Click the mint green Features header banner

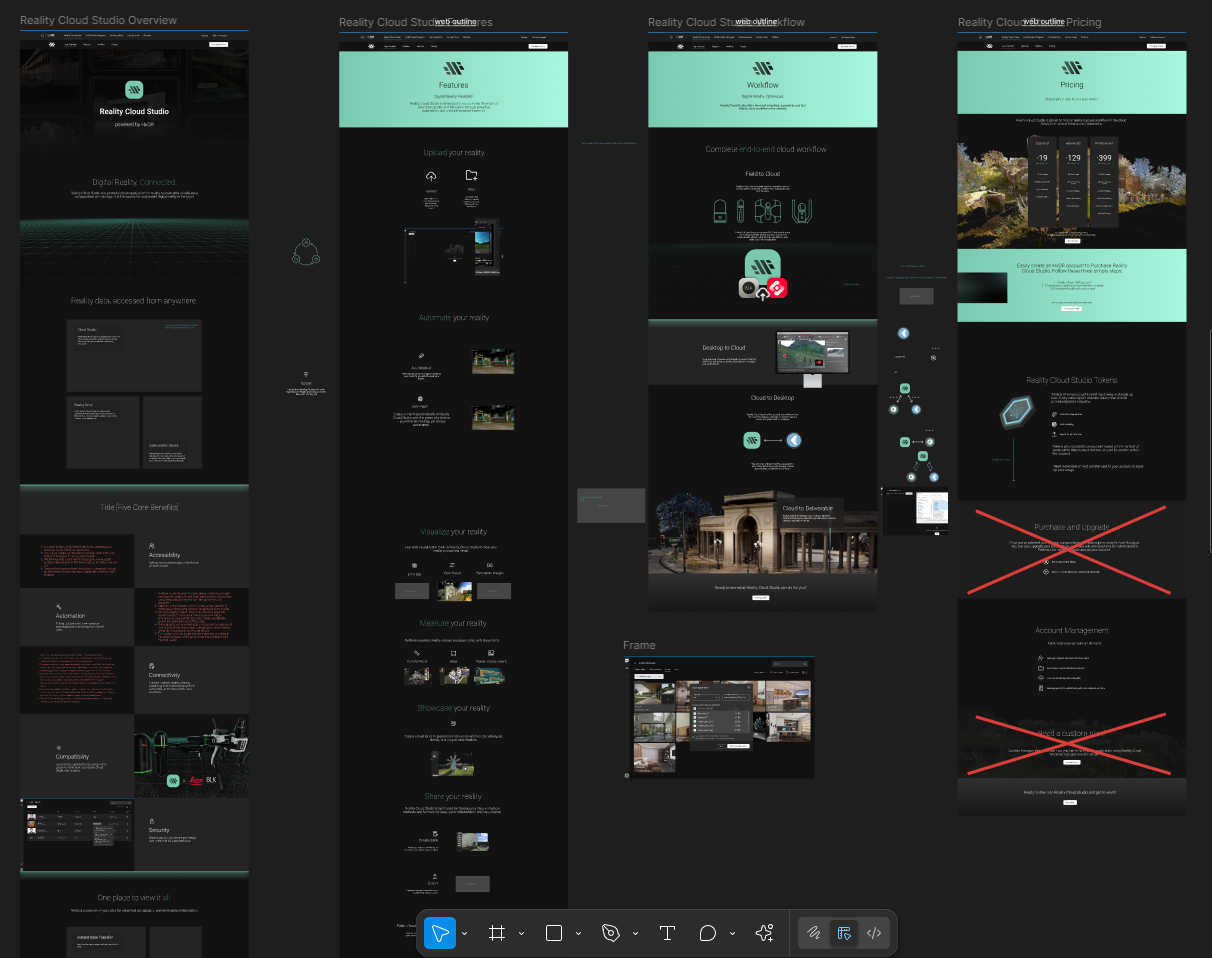453,90
